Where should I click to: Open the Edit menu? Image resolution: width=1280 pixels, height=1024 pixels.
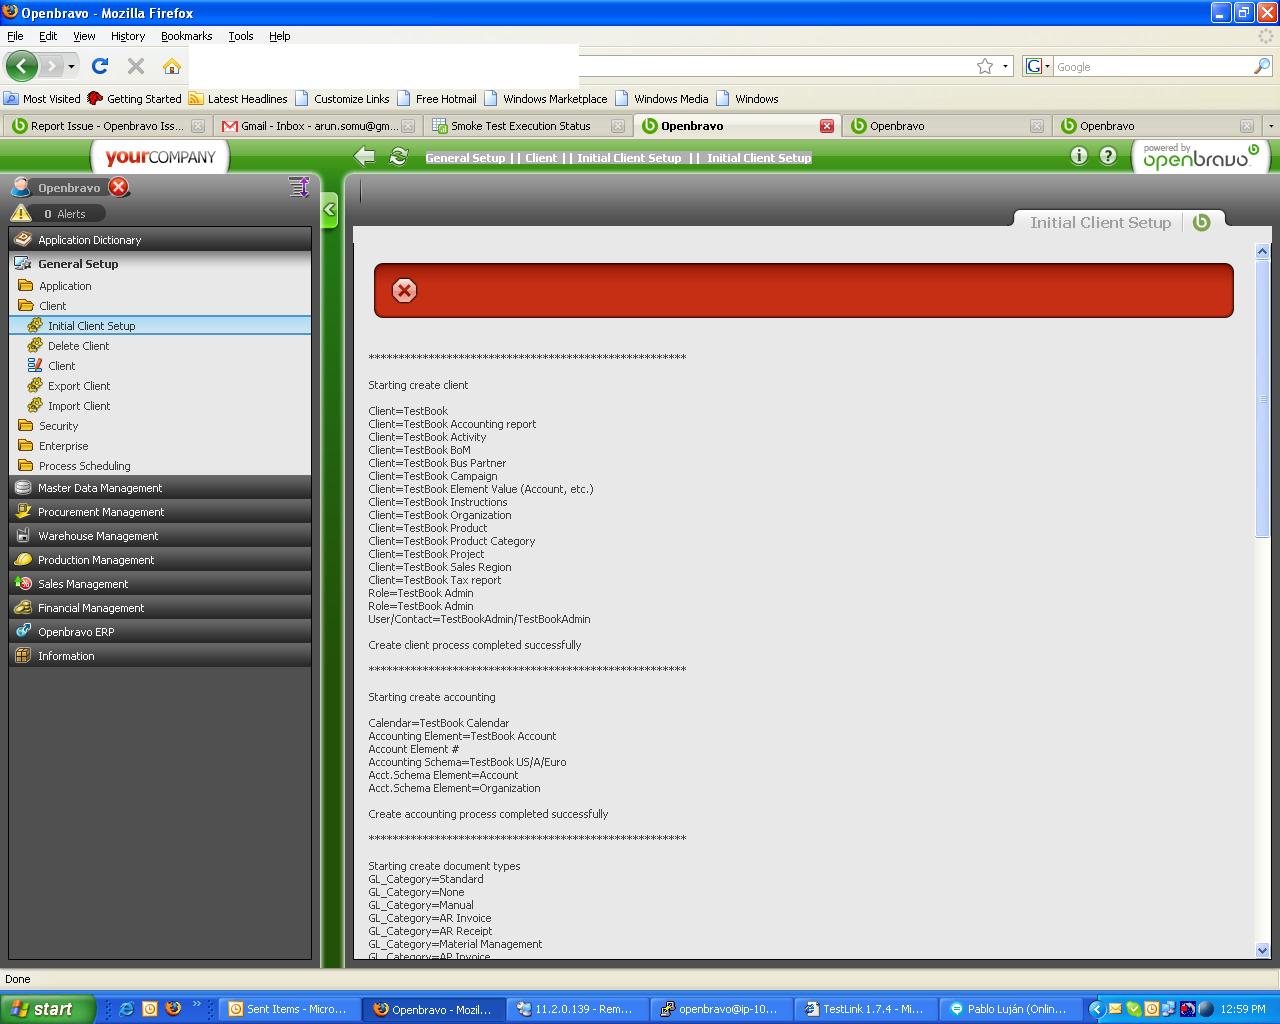(x=48, y=36)
